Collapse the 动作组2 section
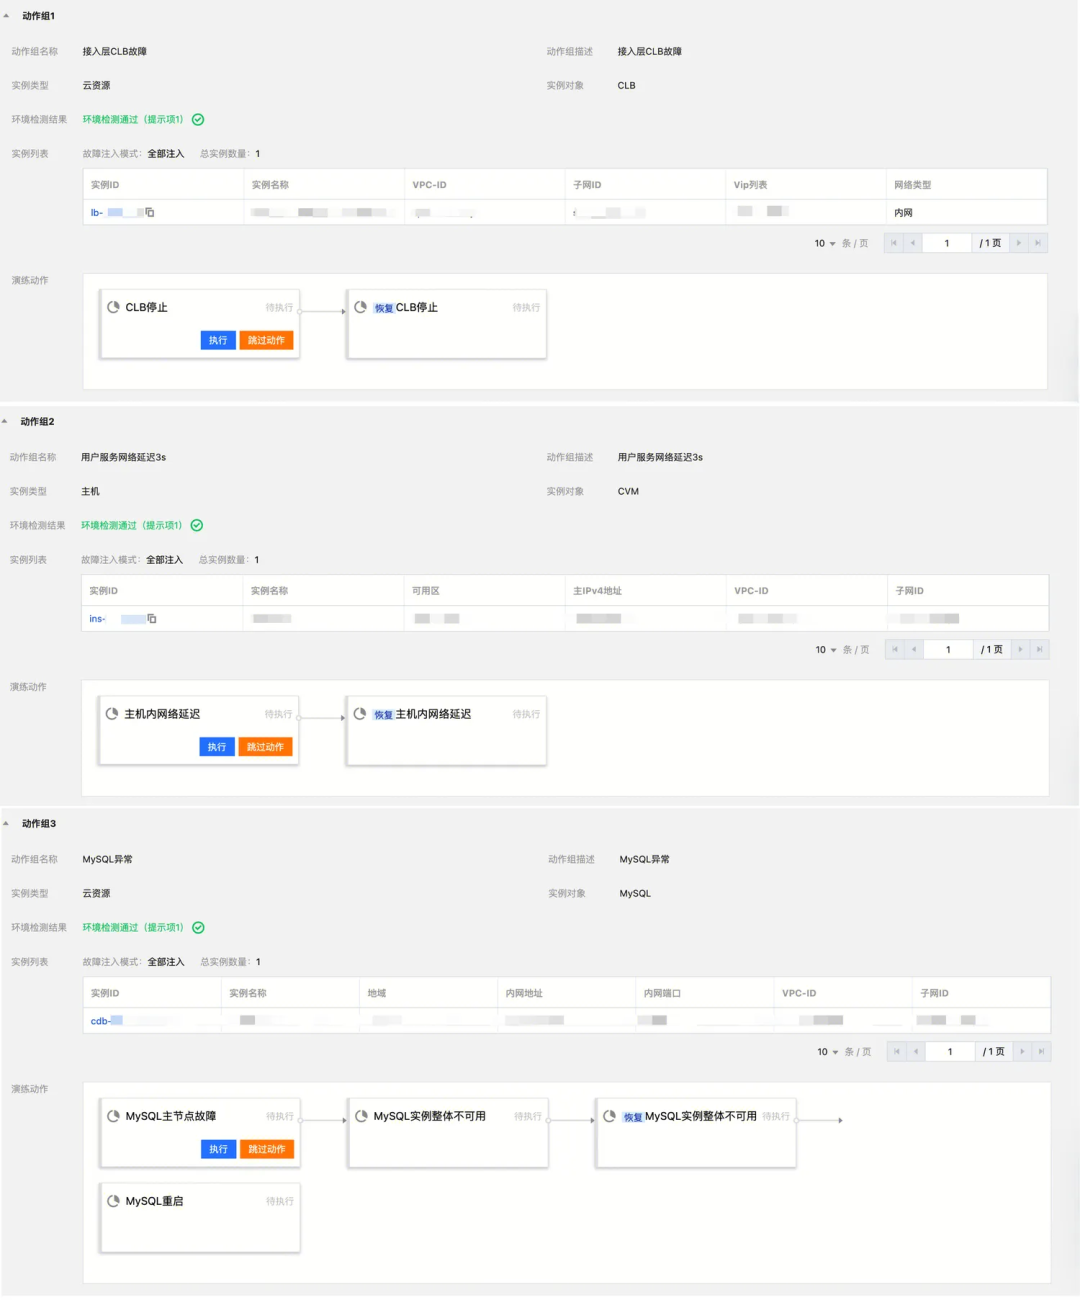1080x1300 pixels. [x=5, y=422]
